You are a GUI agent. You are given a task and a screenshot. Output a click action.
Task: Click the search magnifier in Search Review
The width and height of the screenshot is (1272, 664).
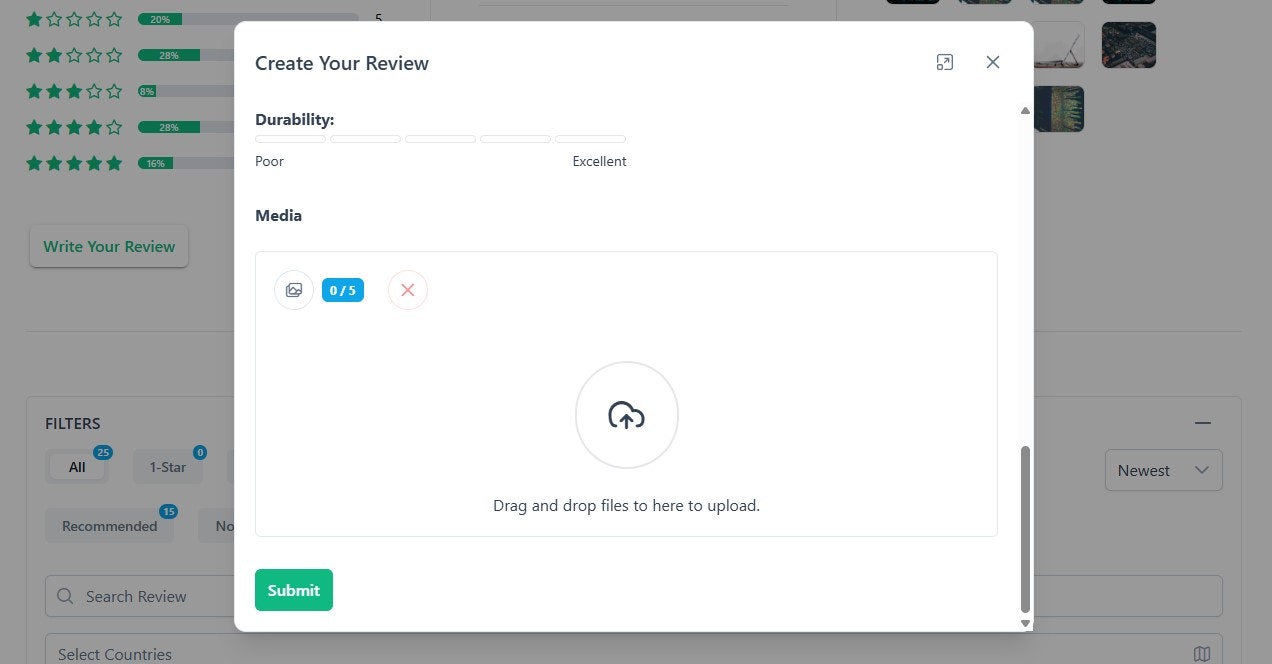pyautogui.click(x=65, y=595)
